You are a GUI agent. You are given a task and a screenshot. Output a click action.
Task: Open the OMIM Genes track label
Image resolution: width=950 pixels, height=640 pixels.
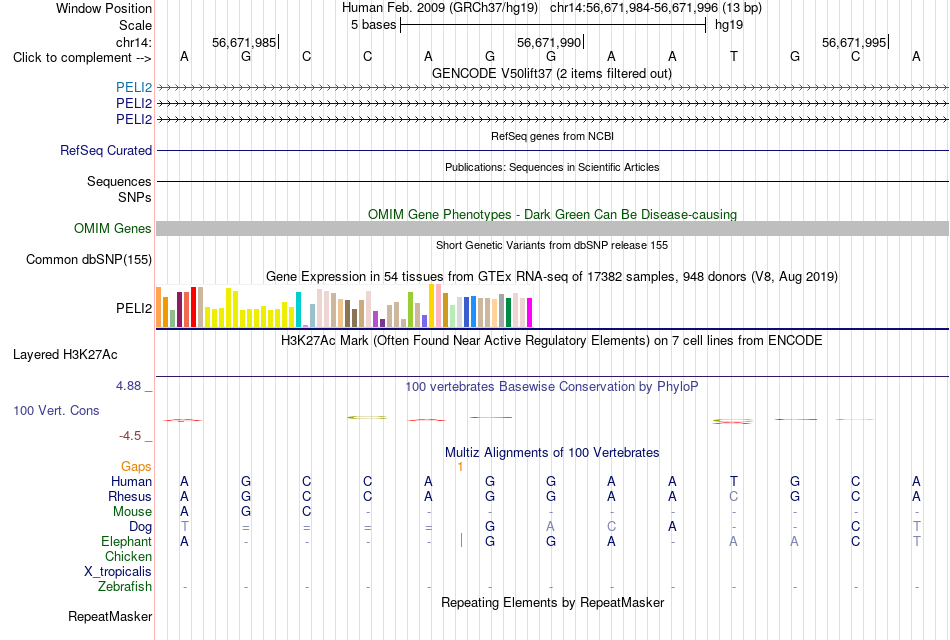pyautogui.click(x=113, y=228)
